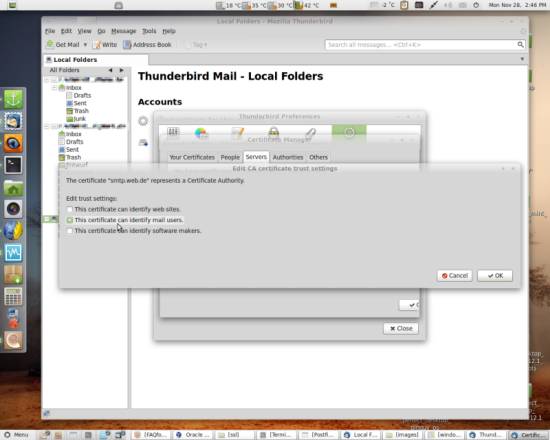Click Write to compose a message
Image resolution: width=550 pixels, height=440 pixels.
coord(105,45)
